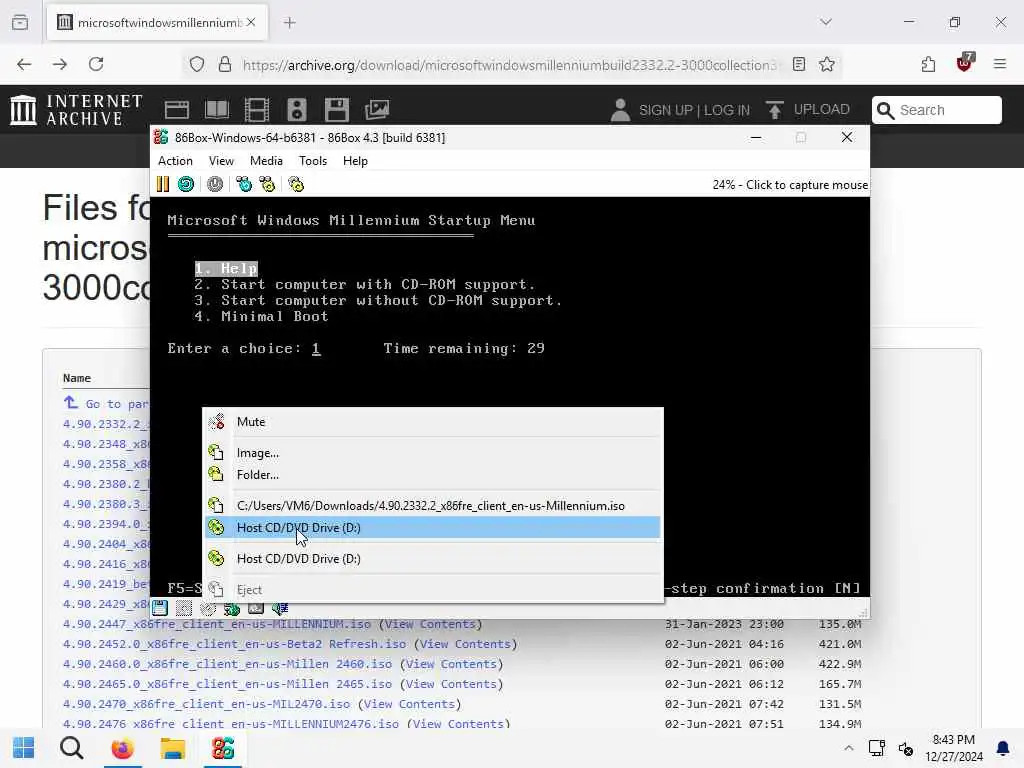Open the 86Box Media menu
Viewport: 1024px width, 768px height.
click(266, 161)
